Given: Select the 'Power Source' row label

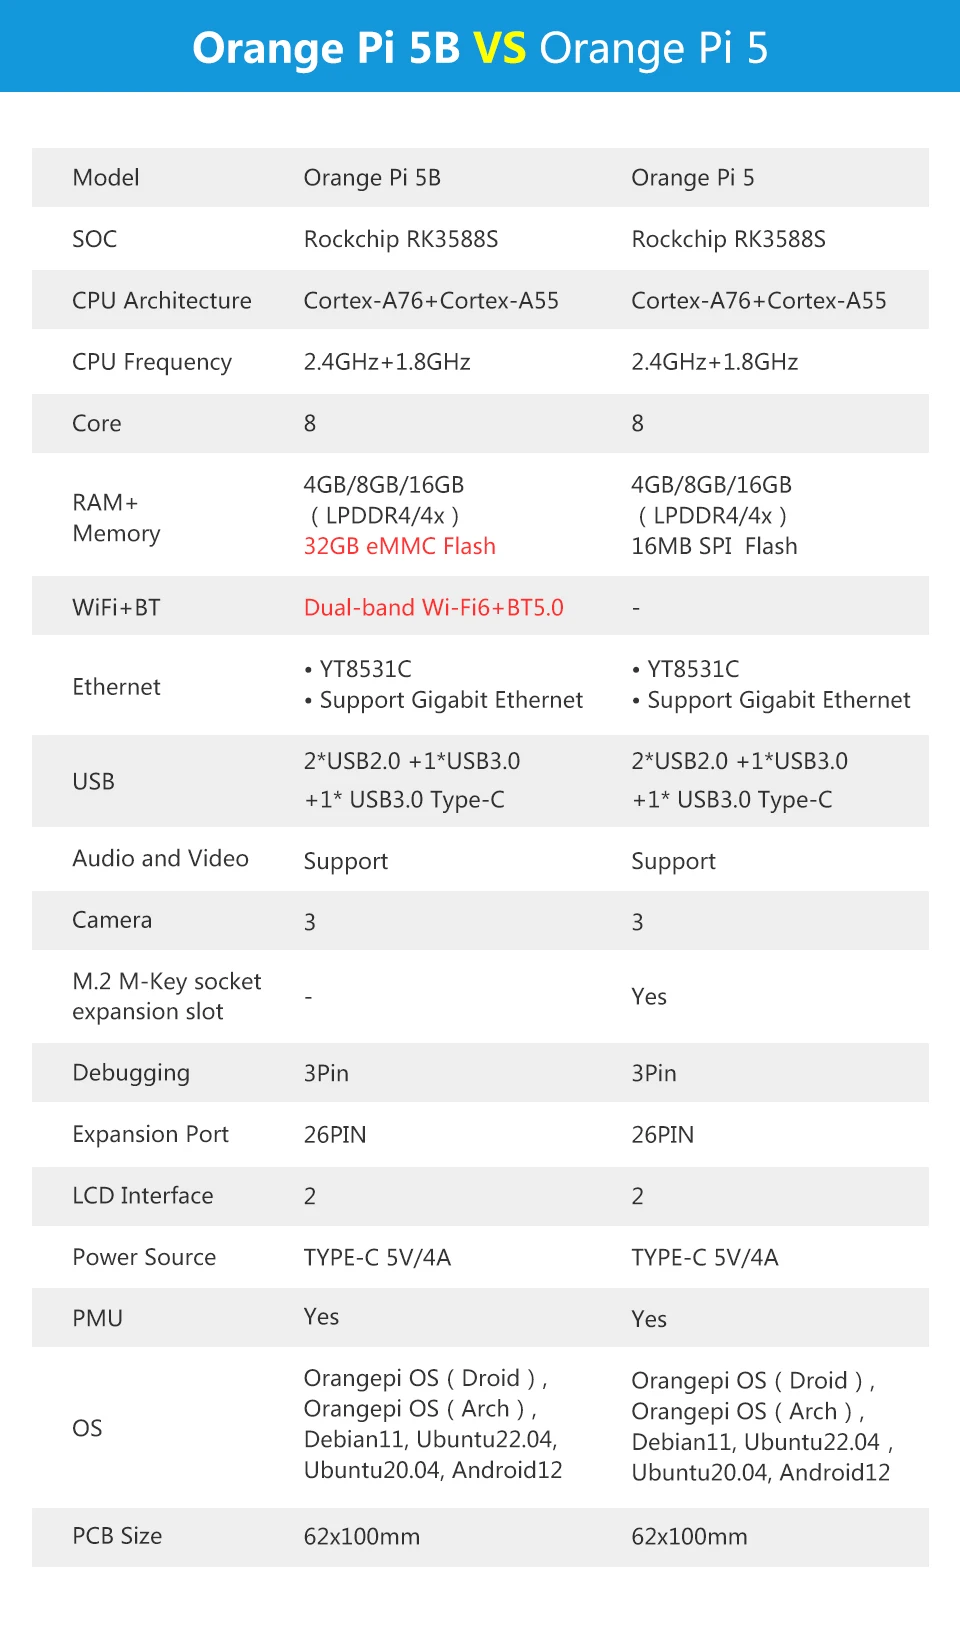Looking at the screenshot, I should (x=144, y=1257).
